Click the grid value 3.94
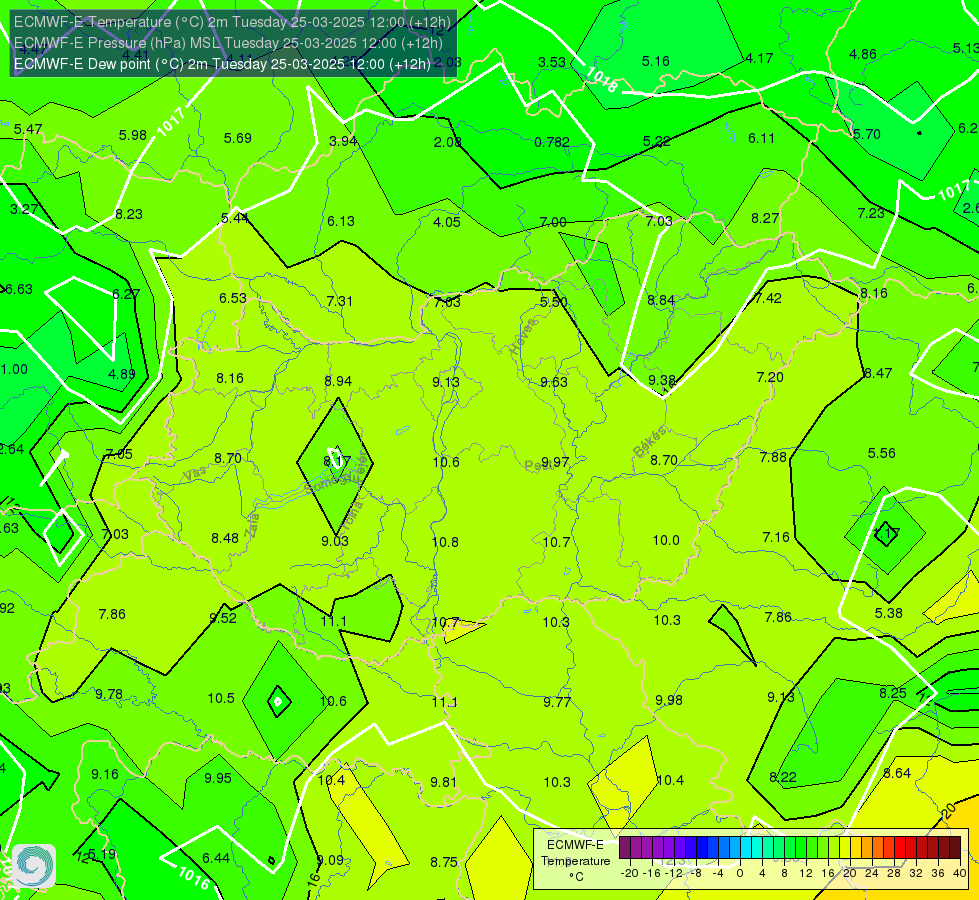The image size is (979, 900). click(x=343, y=141)
